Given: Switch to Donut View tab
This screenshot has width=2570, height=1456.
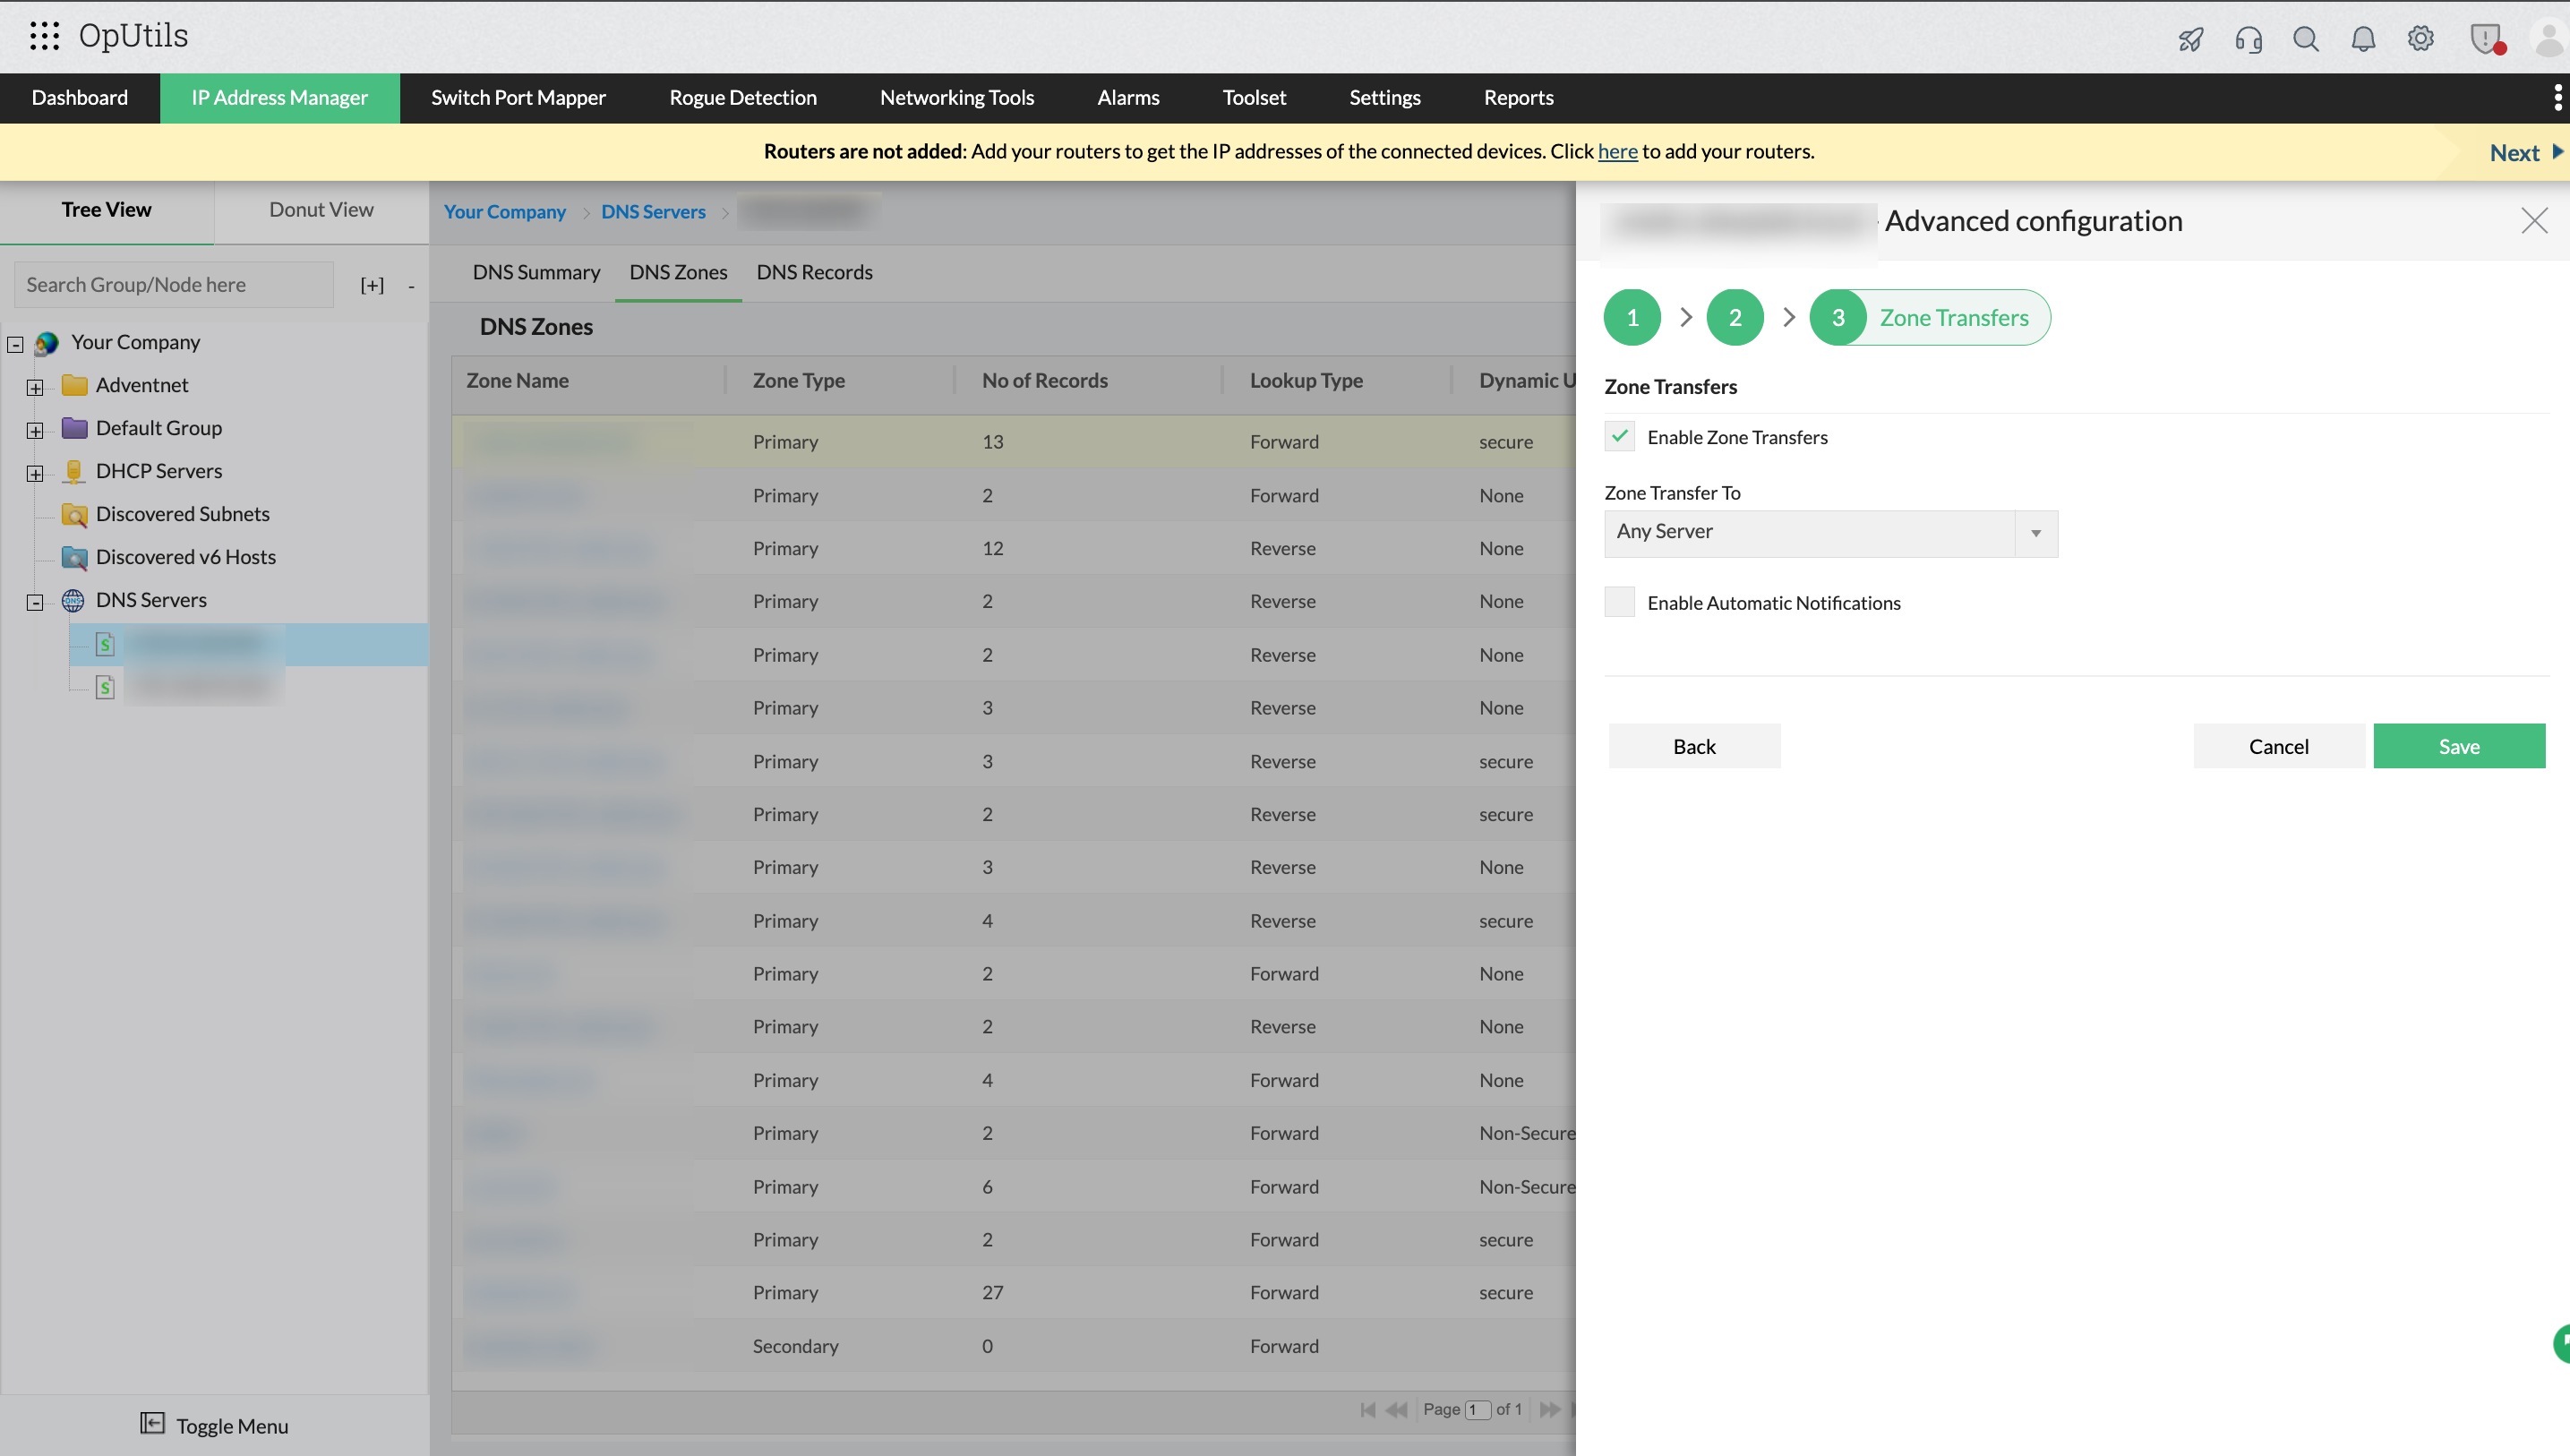Looking at the screenshot, I should [x=321, y=210].
